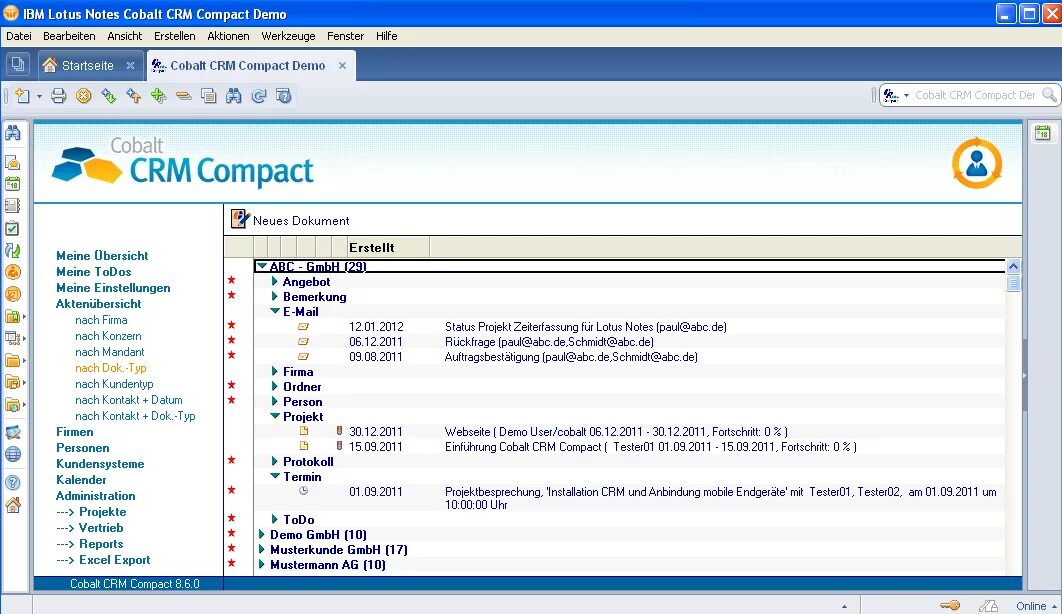Click the Help window icon in toolbar
The image size is (1062, 614).
point(284,96)
